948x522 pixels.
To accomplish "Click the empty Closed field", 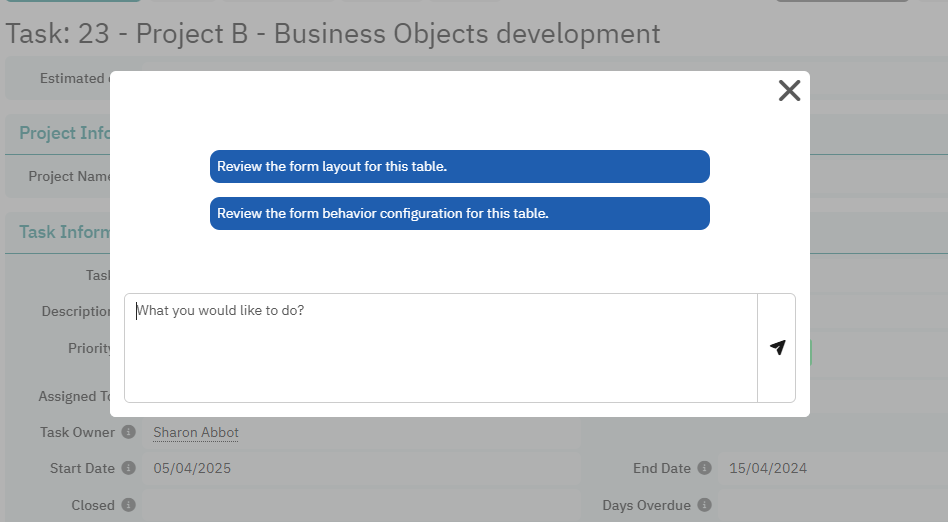I will click(360, 505).
